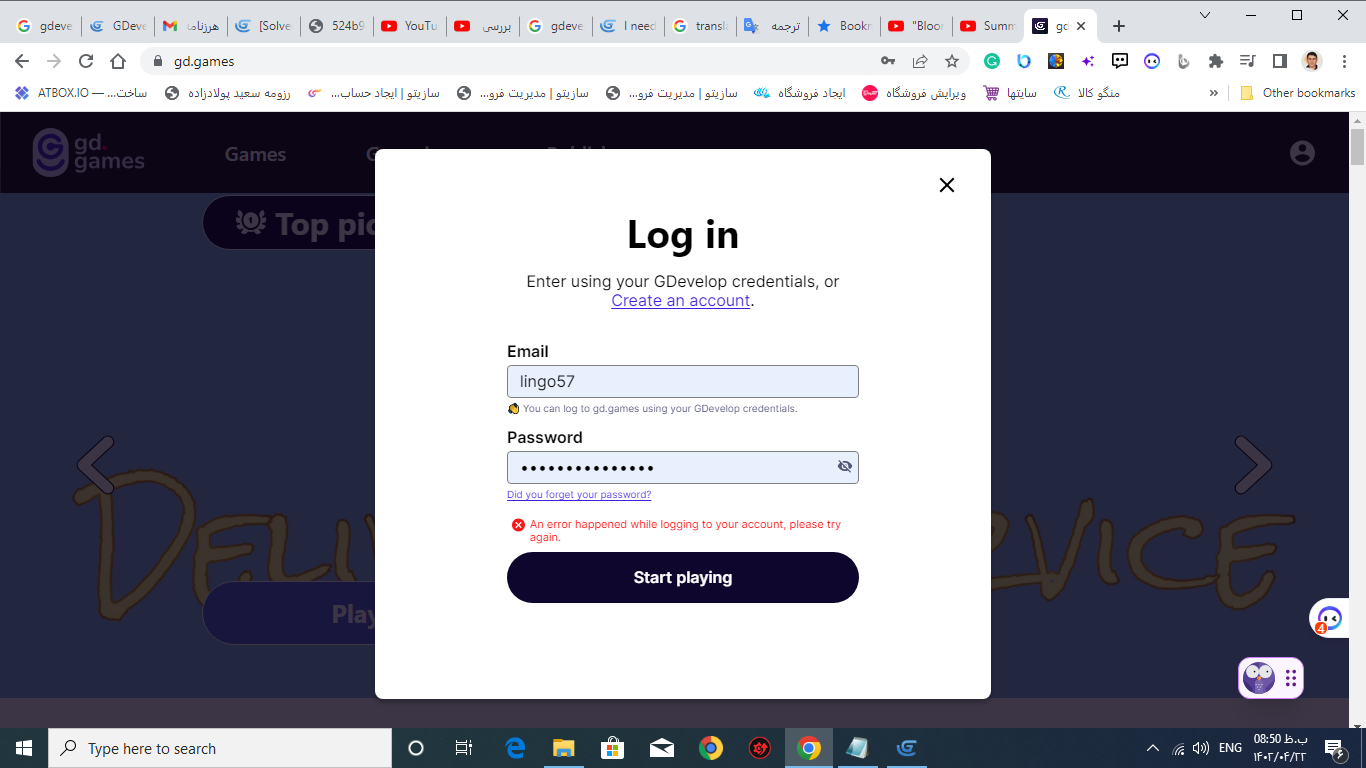Open the tab search dropdown arrow
This screenshot has height=768, width=1366.
[1205, 15]
